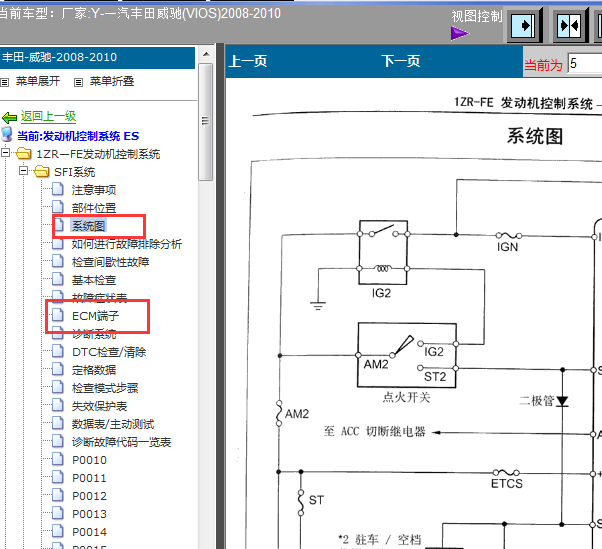The height and width of the screenshot is (549, 602).
Task: Click the 当前为 label
Action: [543, 65]
